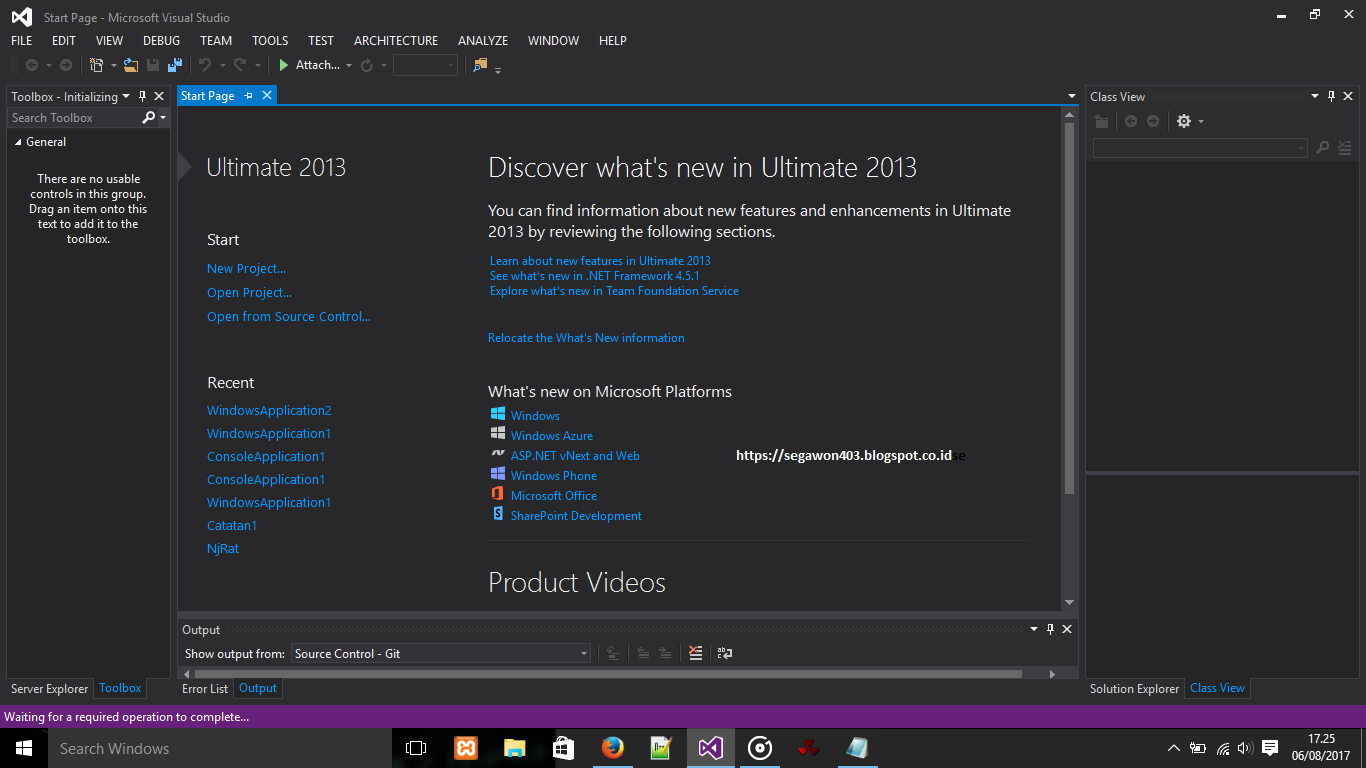The width and height of the screenshot is (1366, 768).
Task: Open the 'Show output from' combo box
Action: 441,653
